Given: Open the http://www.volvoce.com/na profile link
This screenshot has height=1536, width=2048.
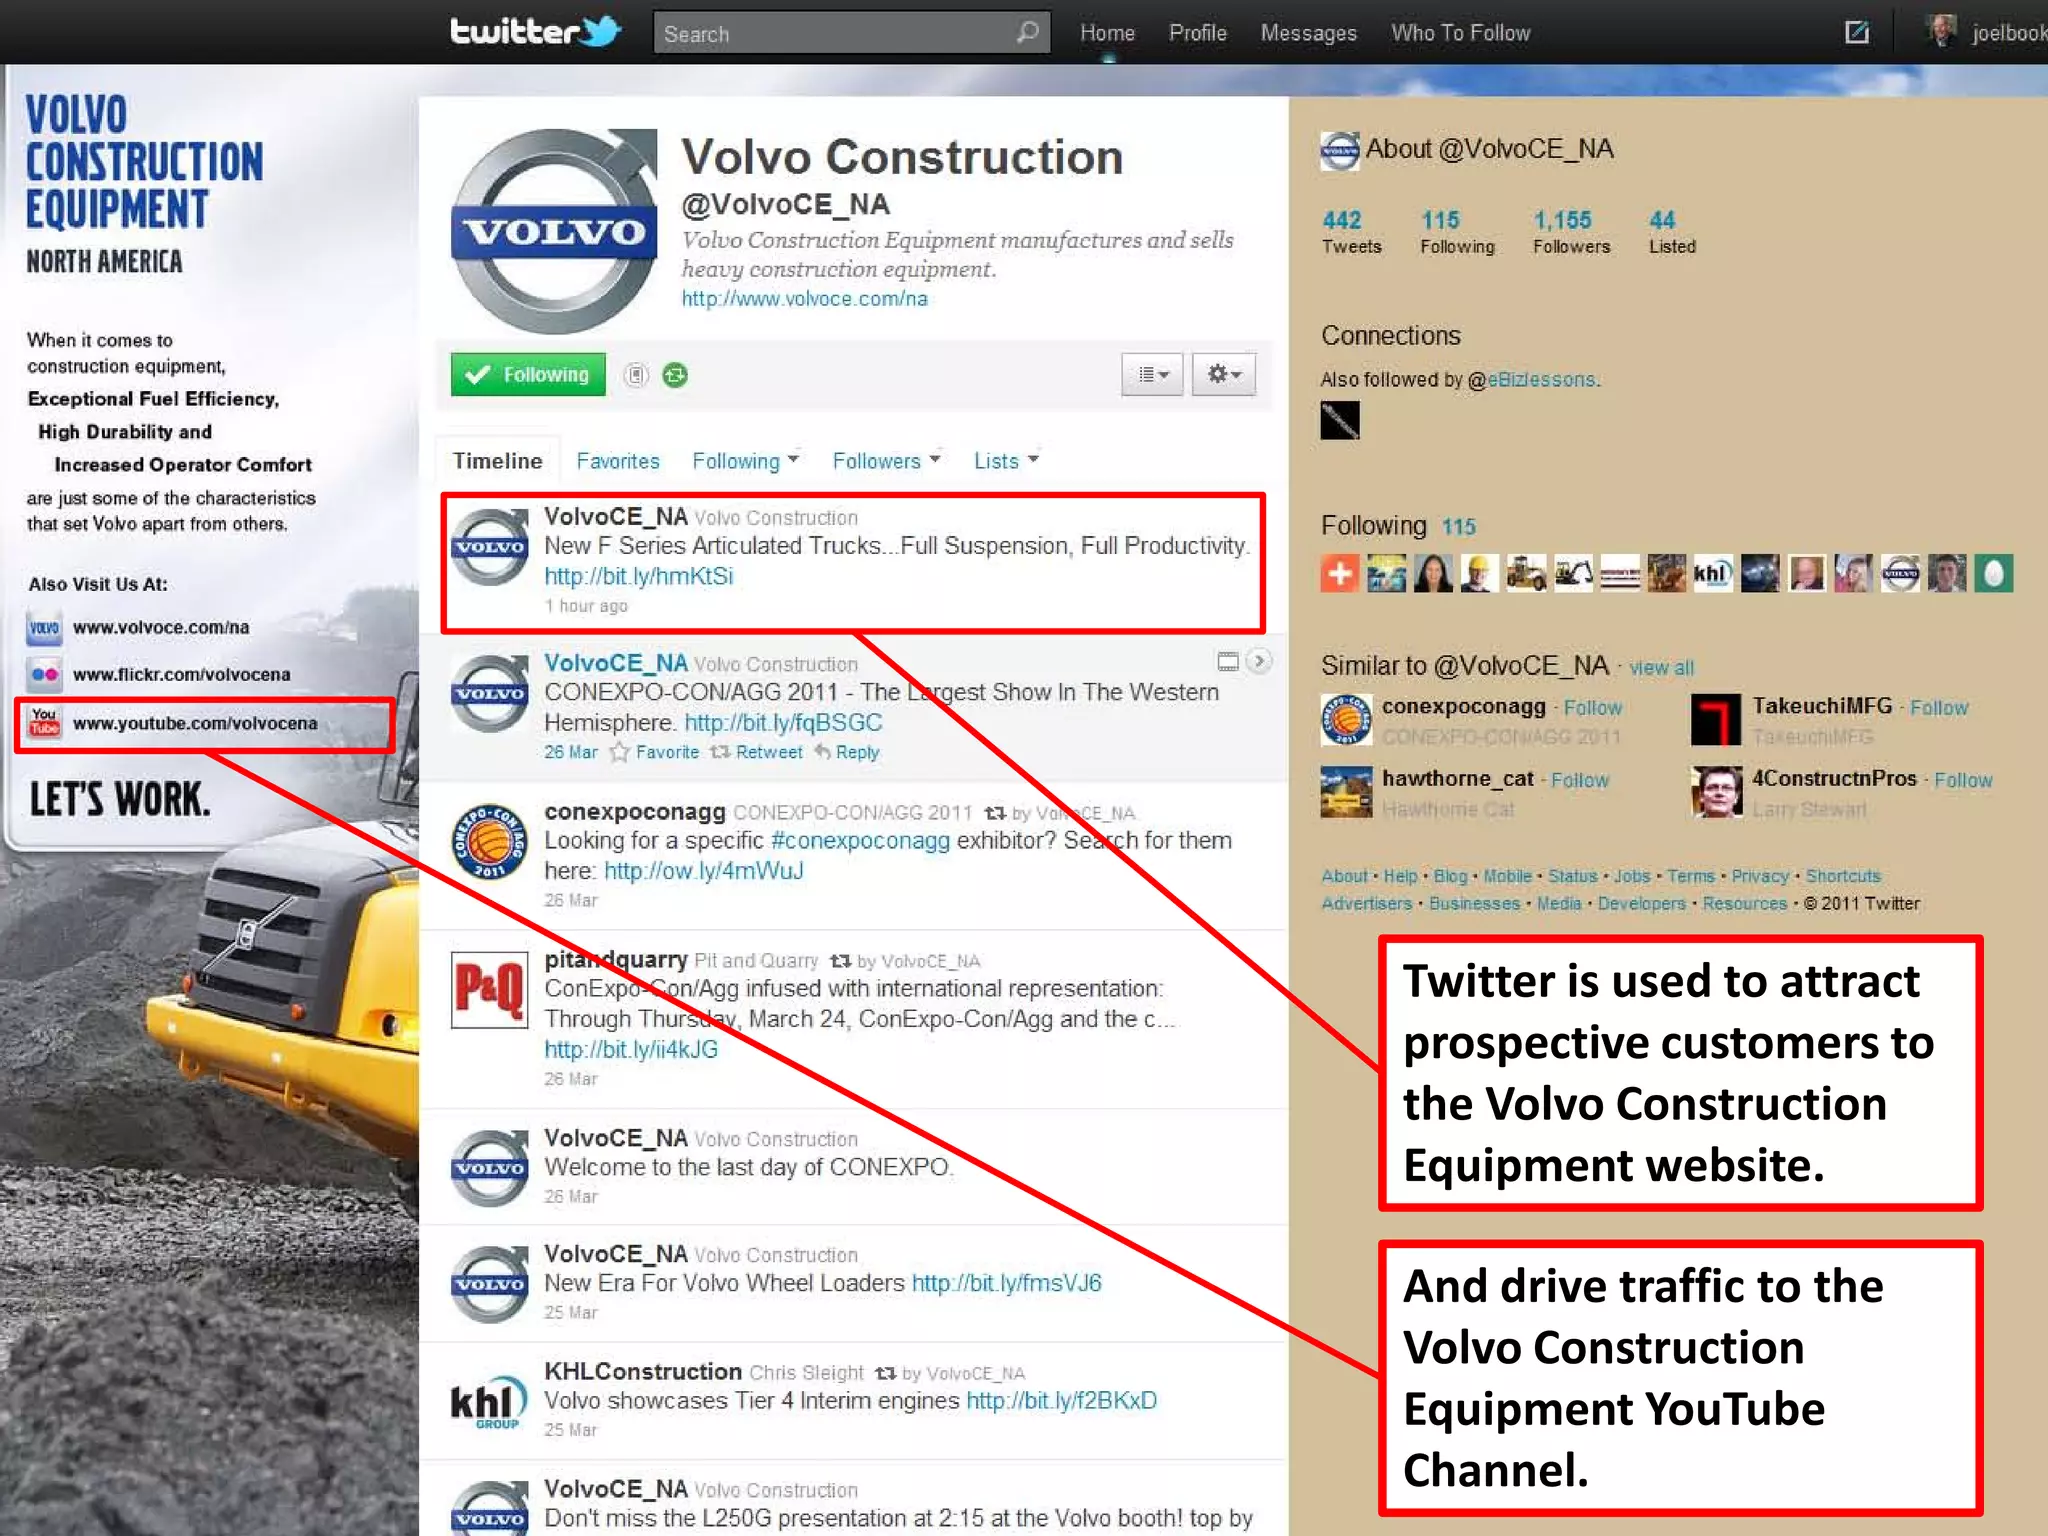Looking at the screenshot, I should coord(804,299).
